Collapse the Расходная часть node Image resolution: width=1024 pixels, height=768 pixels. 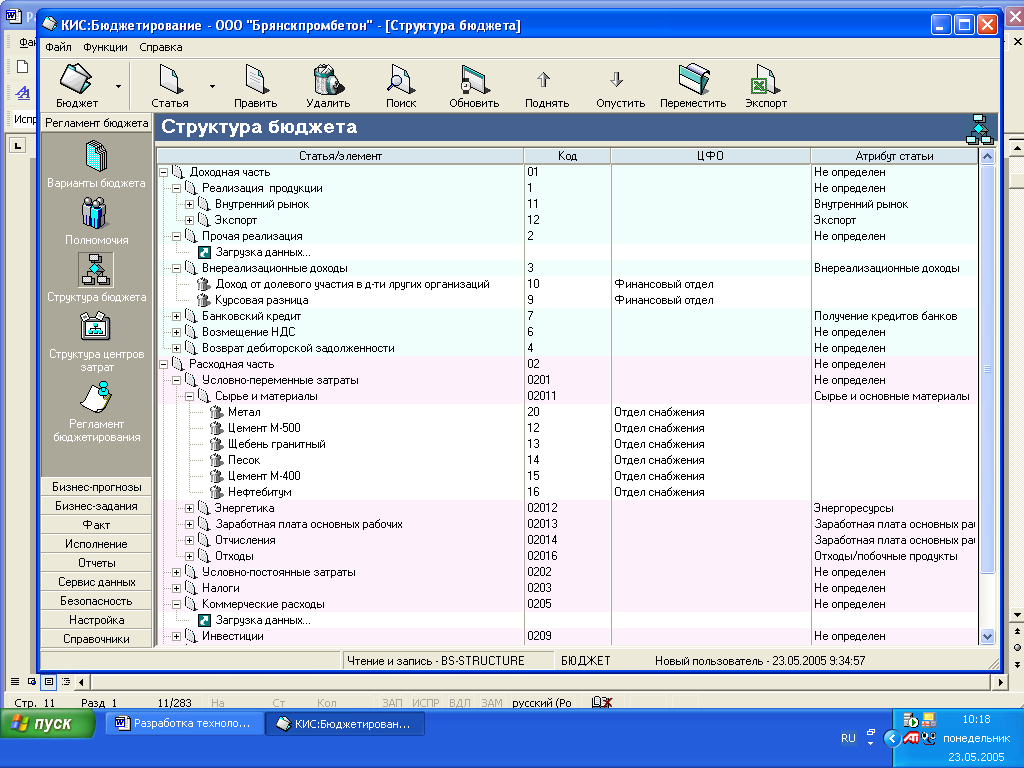[x=163, y=364]
